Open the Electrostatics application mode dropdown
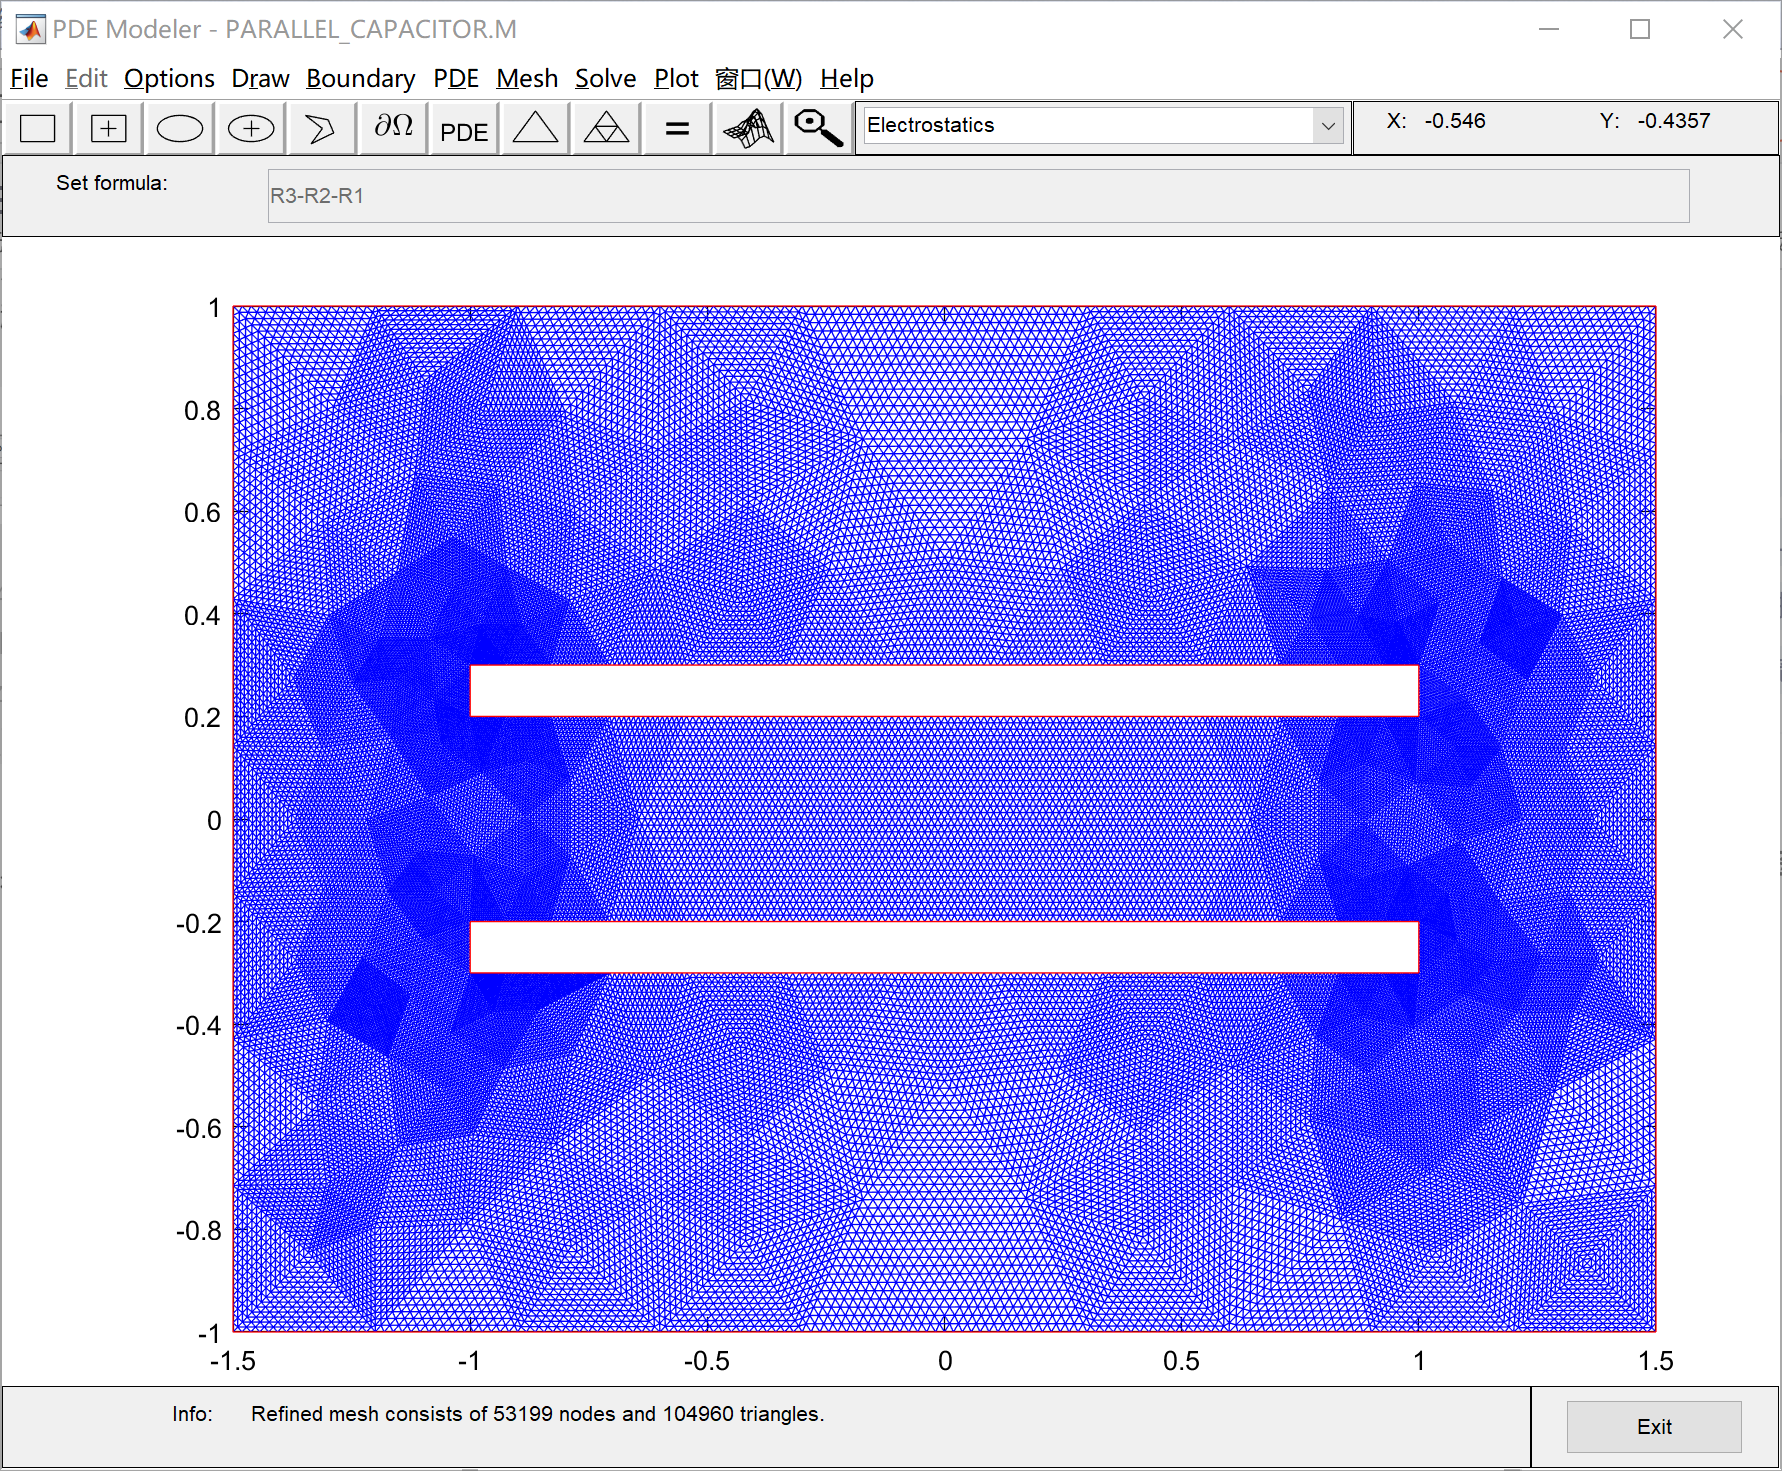 coord(1328,125)
